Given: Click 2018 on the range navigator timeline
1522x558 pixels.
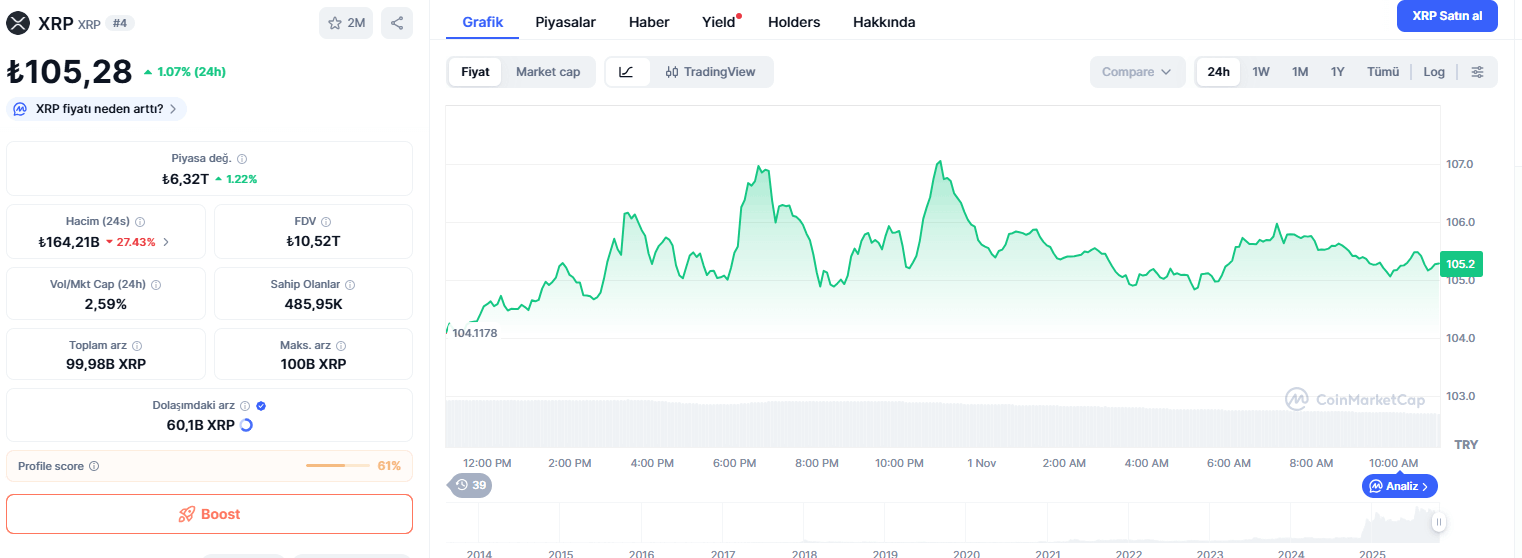Looking at the screenshot, I should (804, 553).
